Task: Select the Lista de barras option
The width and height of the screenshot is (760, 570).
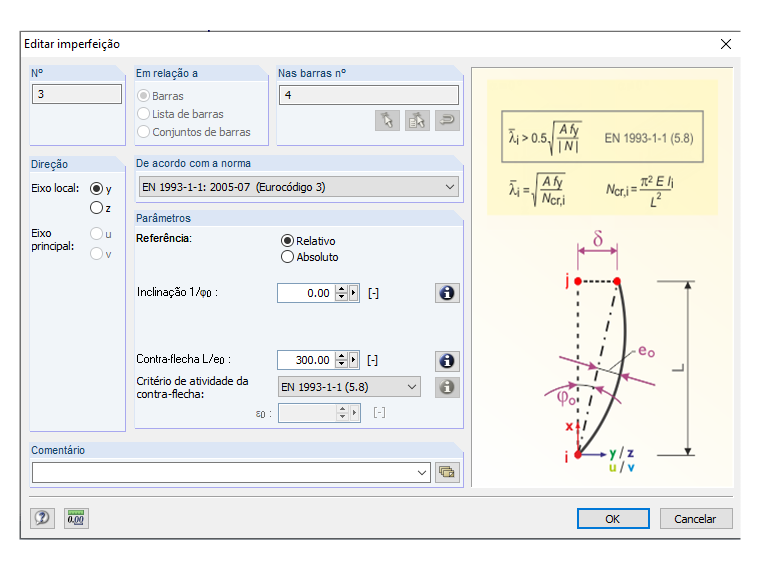Action: [x=143, y=114]
